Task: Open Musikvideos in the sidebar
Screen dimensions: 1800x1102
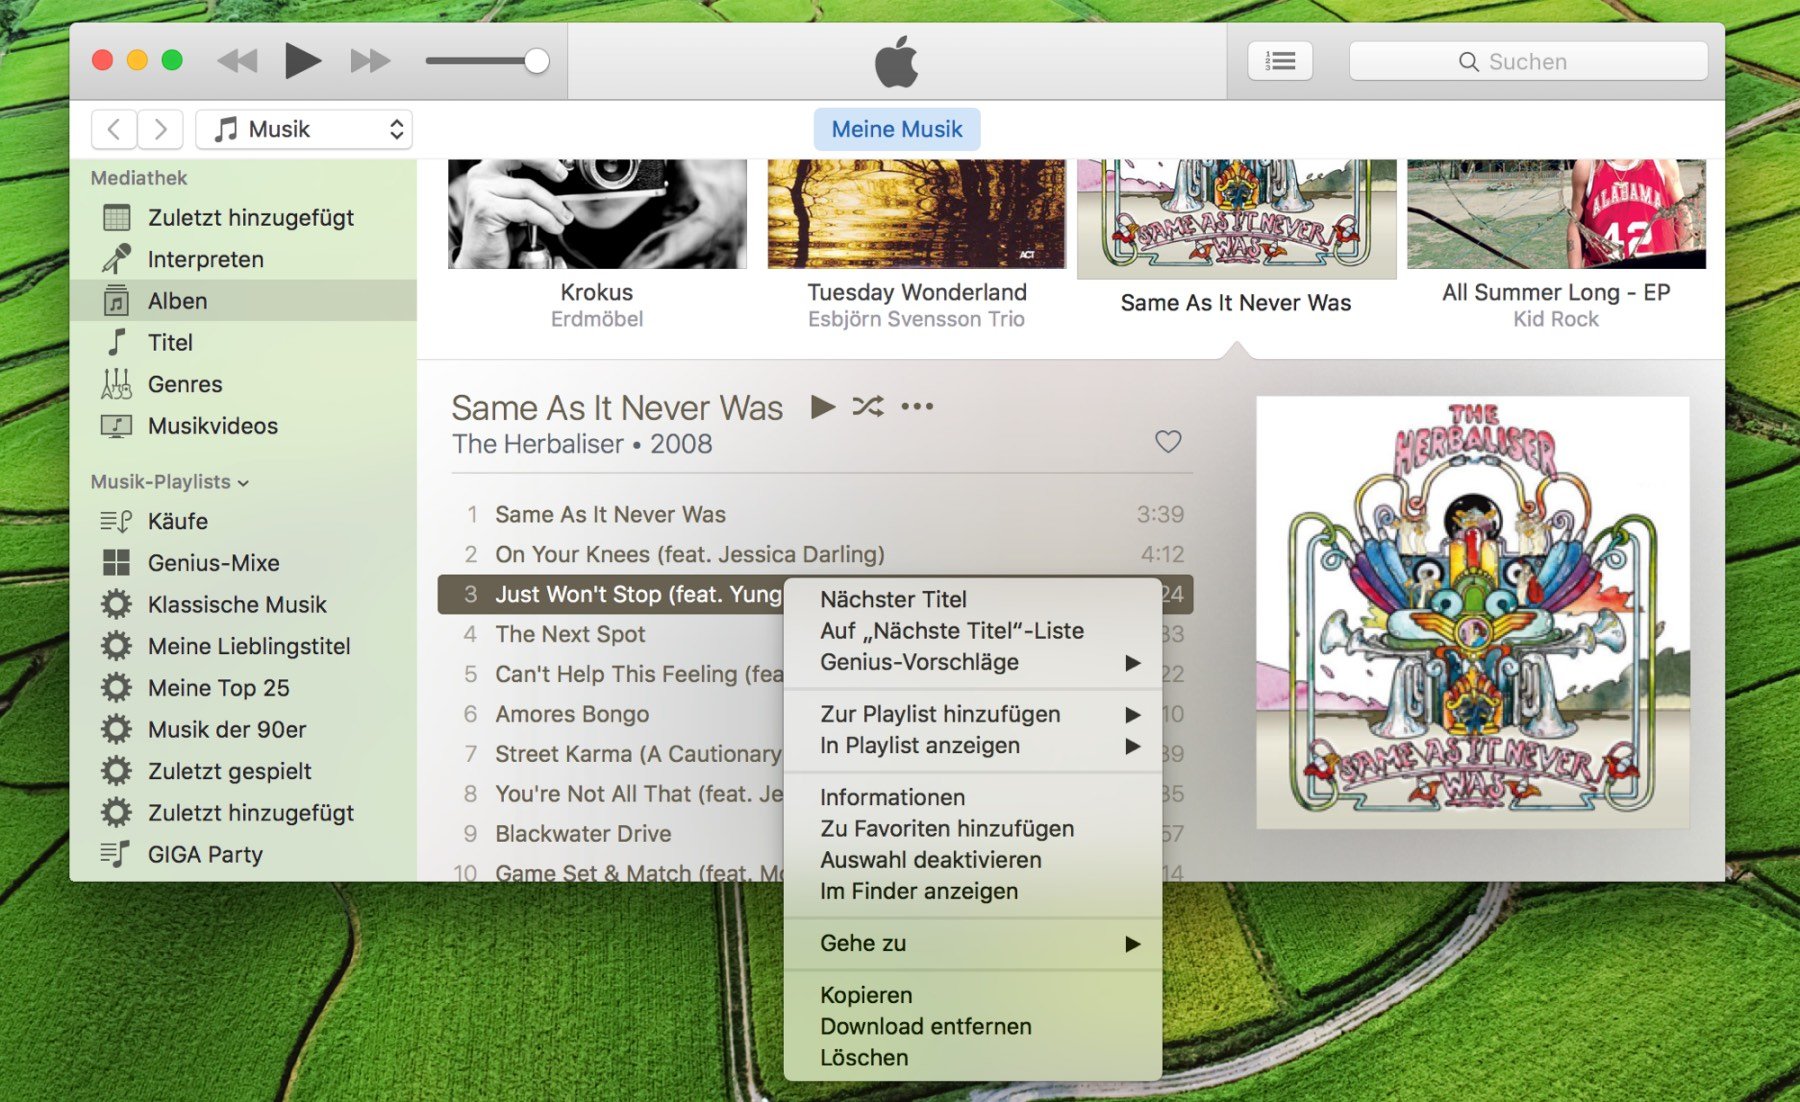Action: click(x=243, y=426)
